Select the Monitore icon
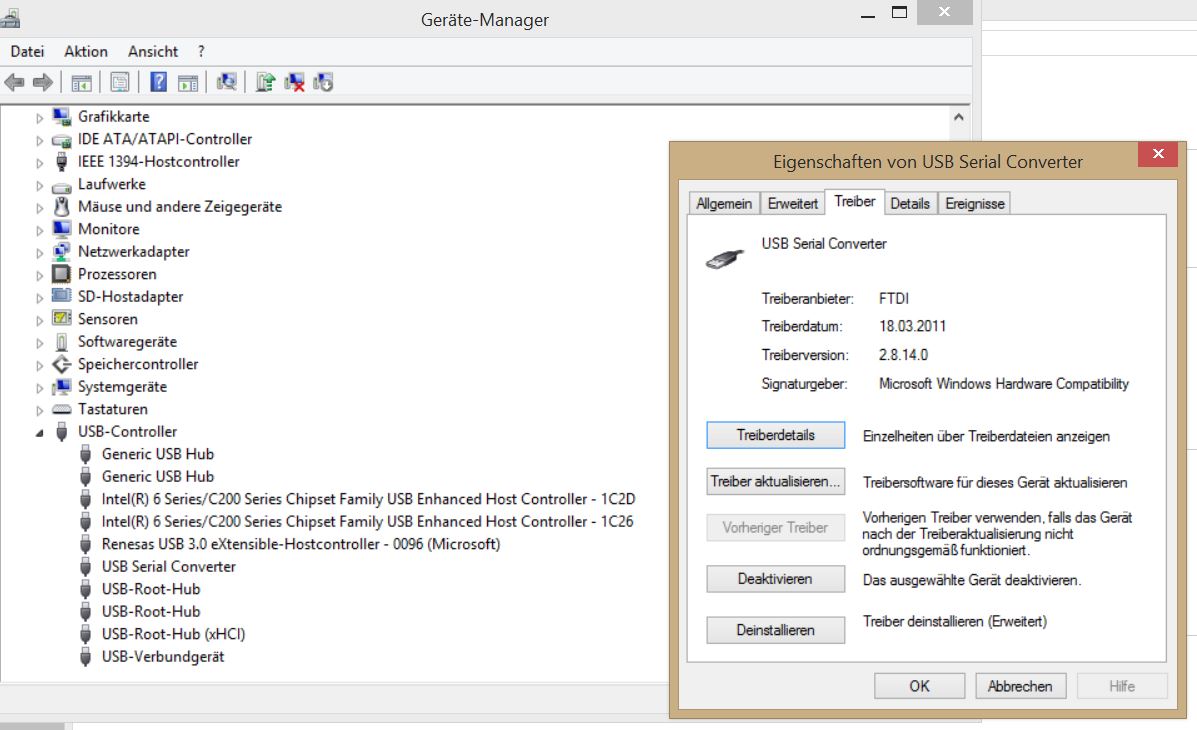Screen dimensions: 1197x730 point(62,228)
